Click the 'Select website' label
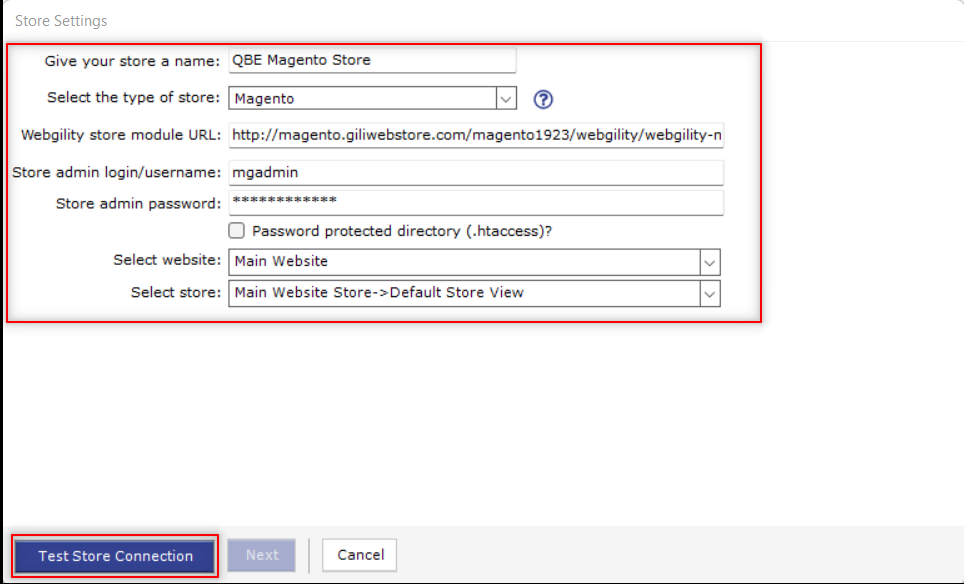 point(167,260)
